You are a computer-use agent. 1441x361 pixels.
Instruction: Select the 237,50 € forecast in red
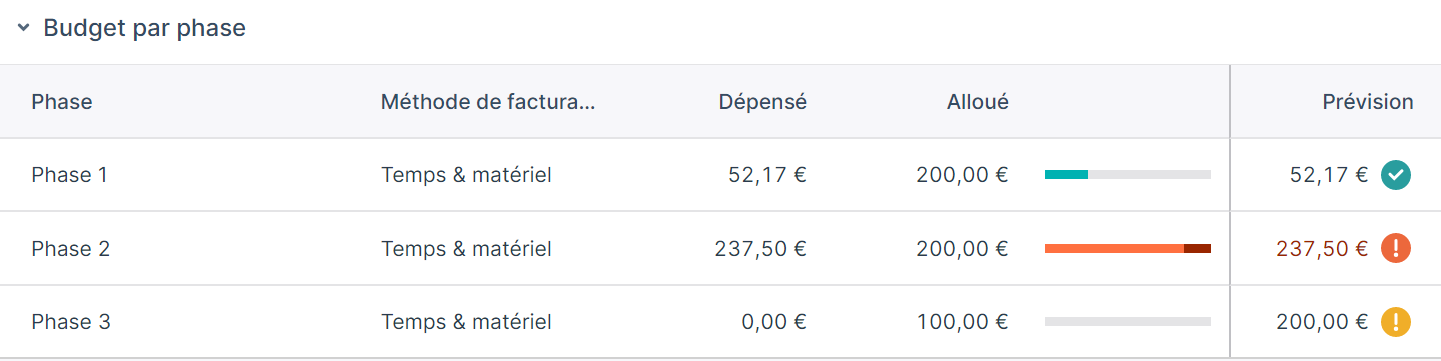click(1322, 248)
